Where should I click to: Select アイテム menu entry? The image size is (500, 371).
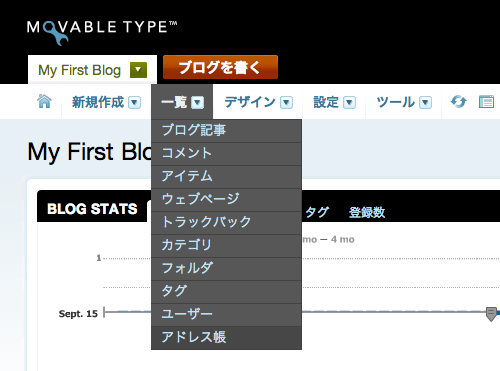pos(226,176)
